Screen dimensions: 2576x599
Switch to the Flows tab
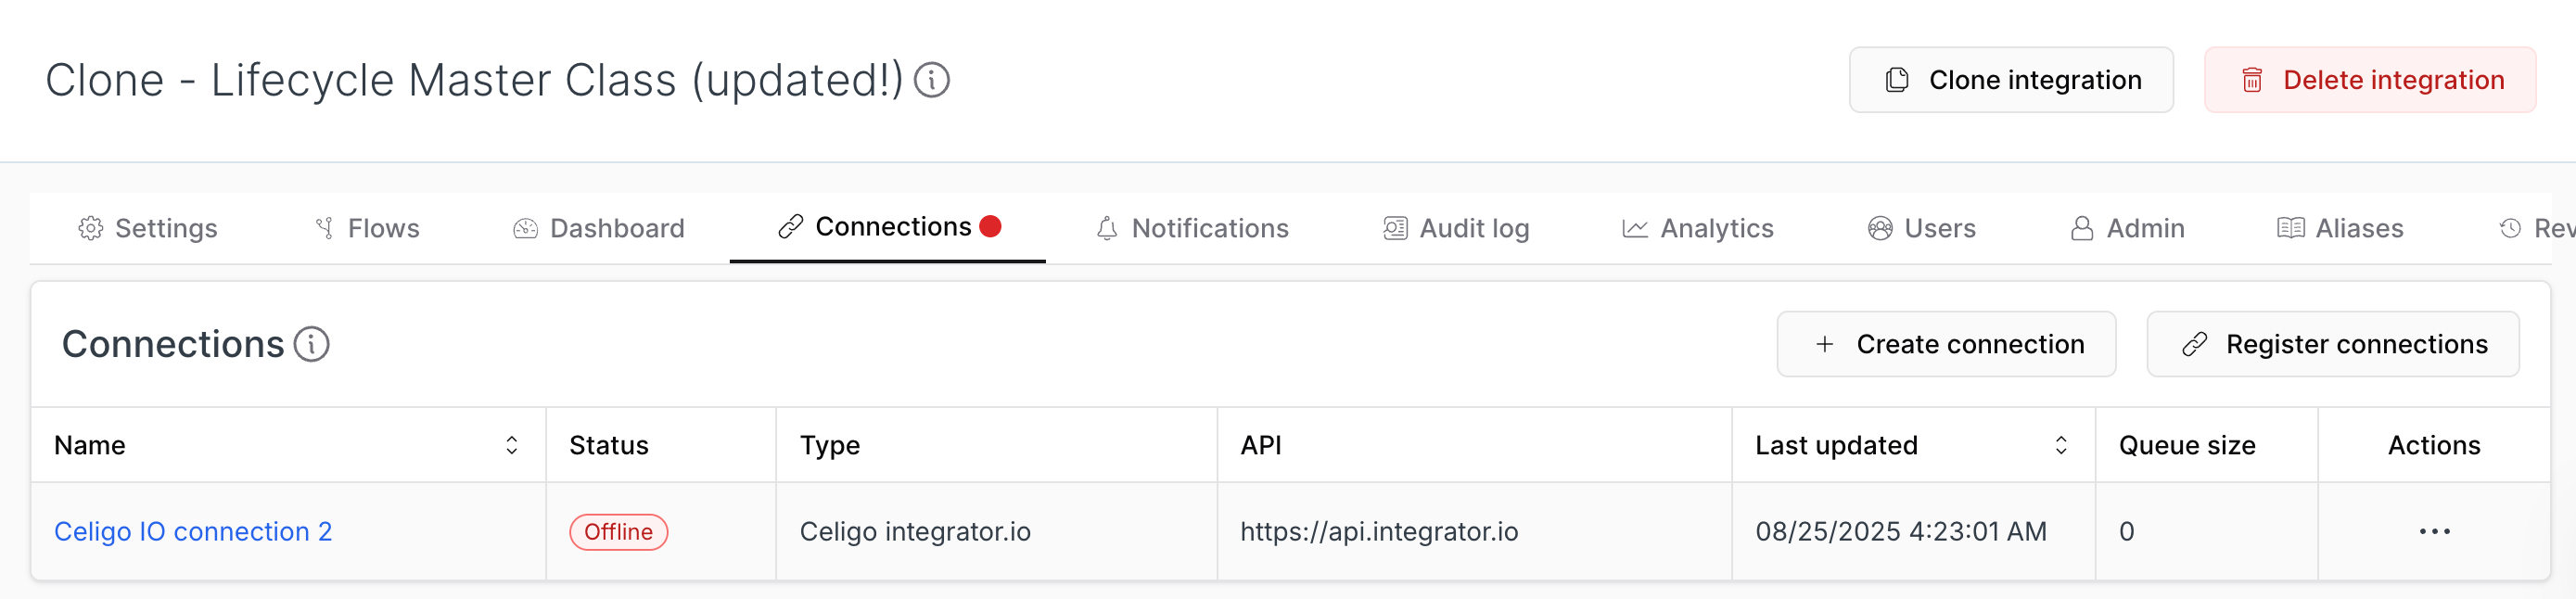click(x=366, y=228)
